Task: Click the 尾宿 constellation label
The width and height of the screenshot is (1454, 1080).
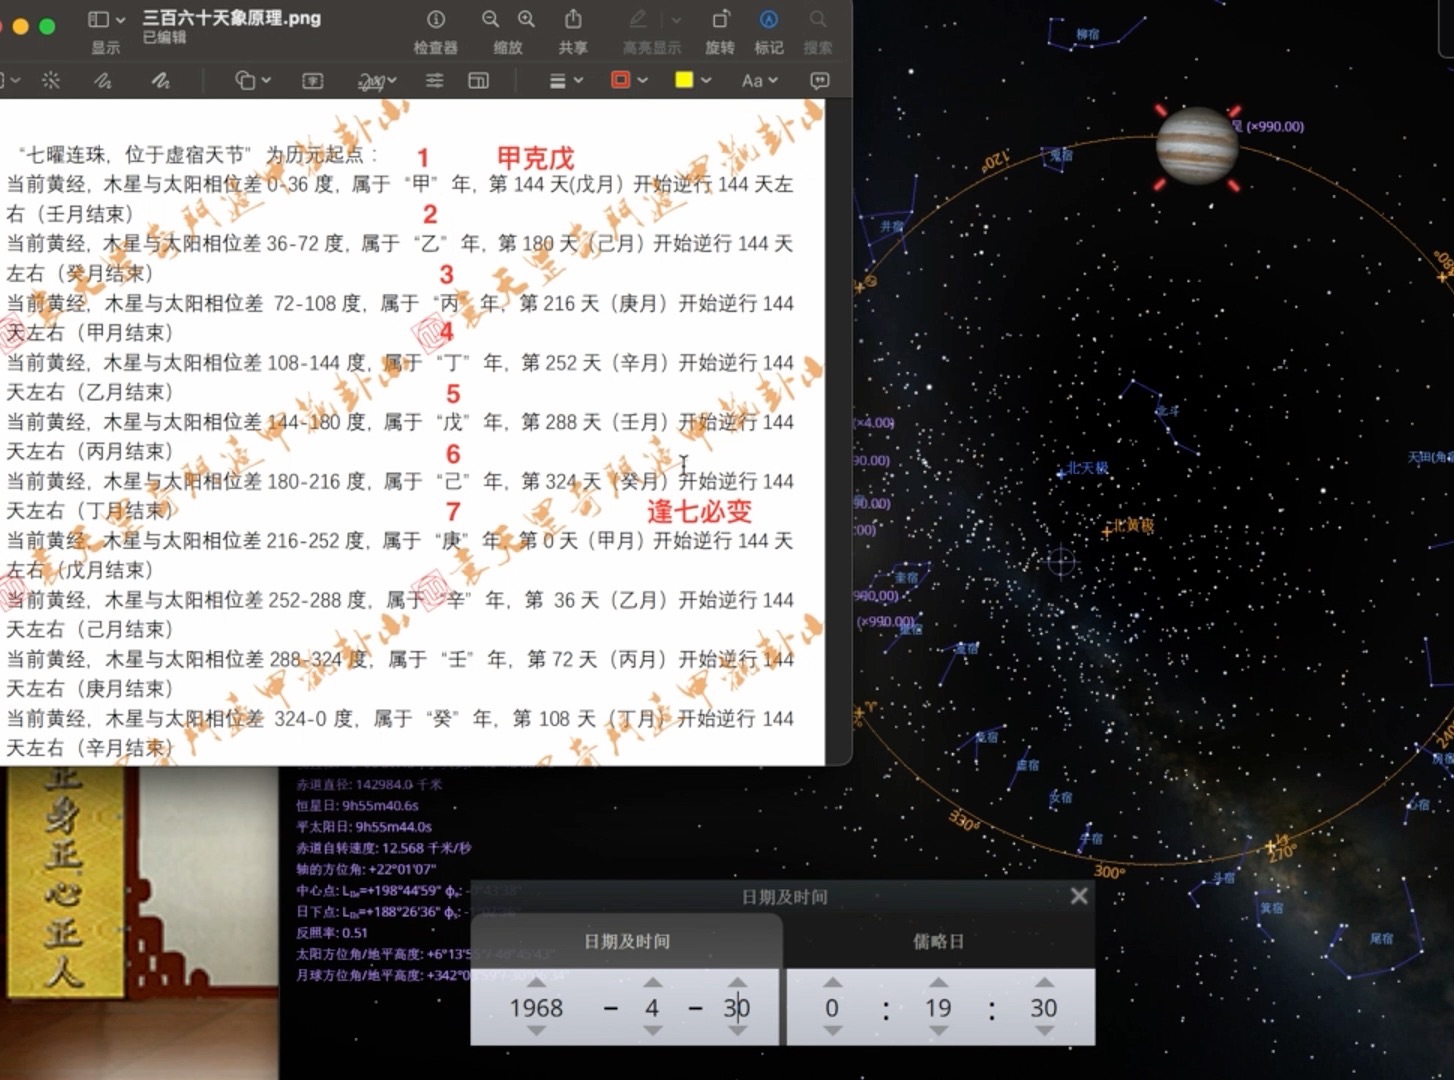Action: [x=1381, y=939]
